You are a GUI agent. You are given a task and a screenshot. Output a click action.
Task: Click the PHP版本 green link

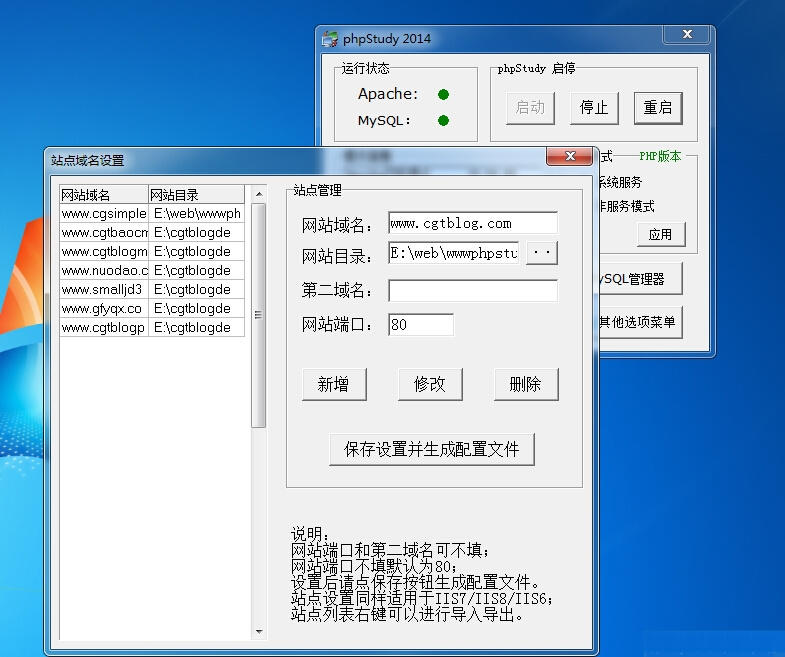tap(660, 156)
